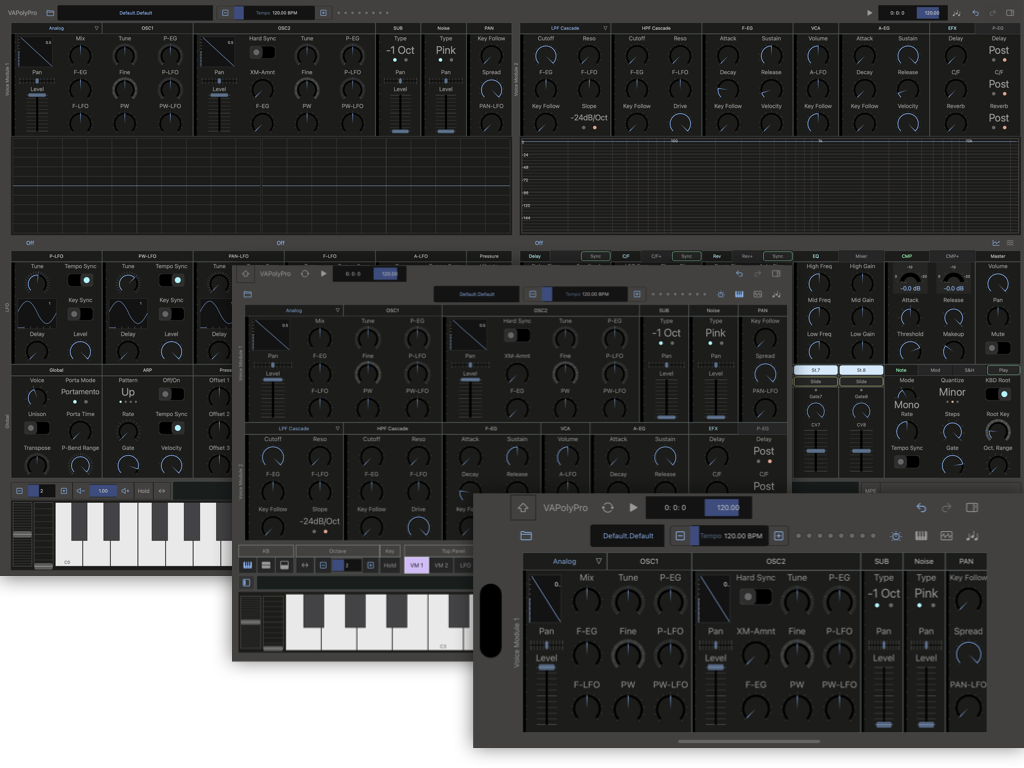Screen dimensions: 1024x768
Task: Click Delay Sync button in effects row
Action: coord(596,256)
